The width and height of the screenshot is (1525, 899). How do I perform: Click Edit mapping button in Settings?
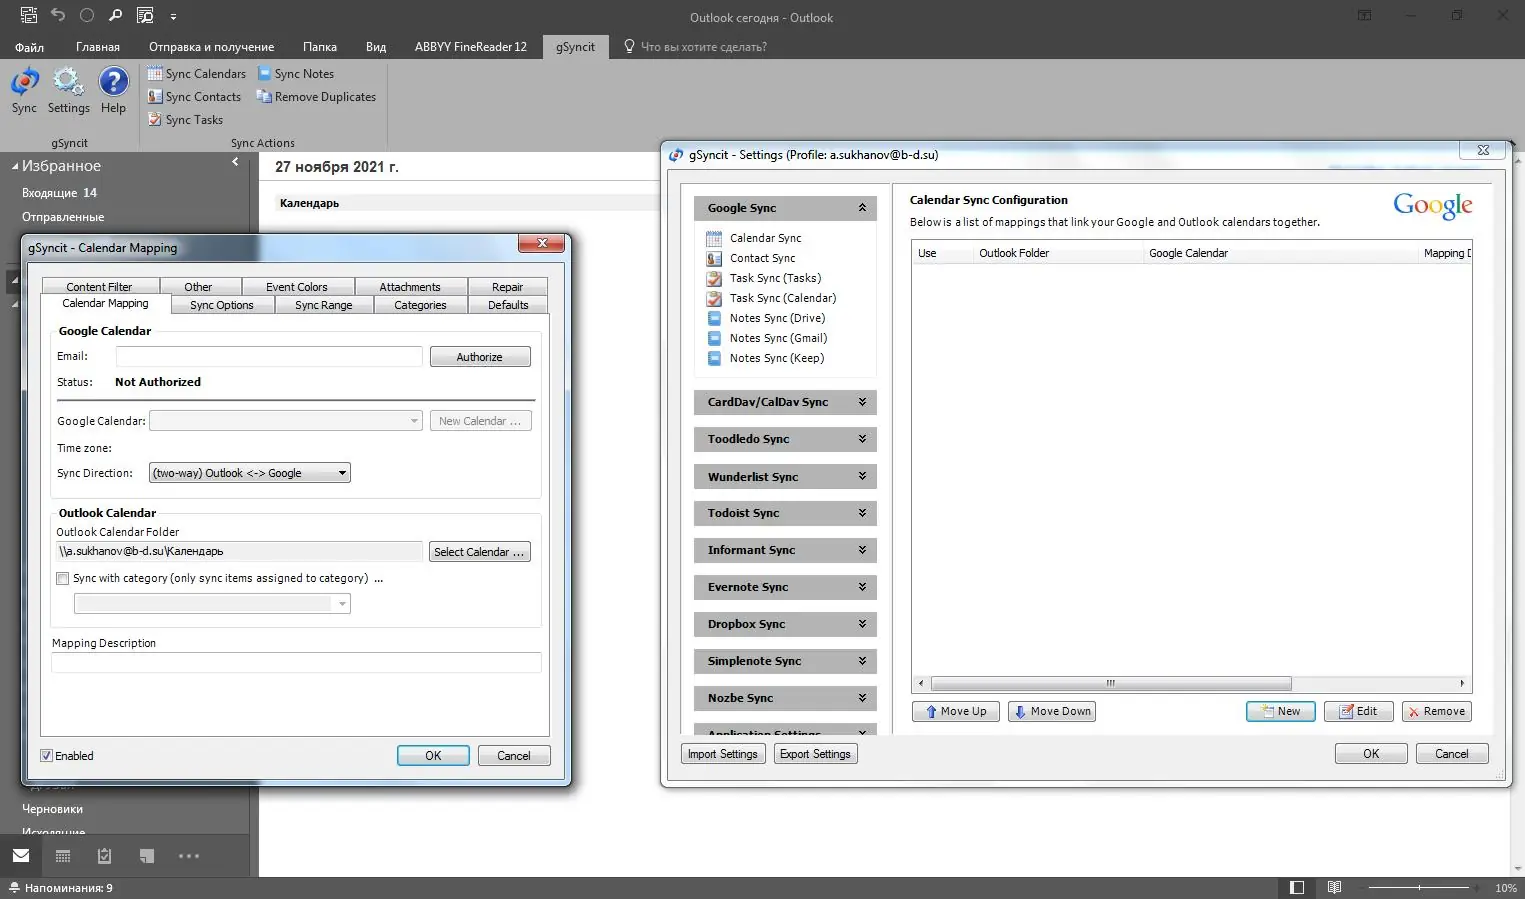tap(1359, 711)
